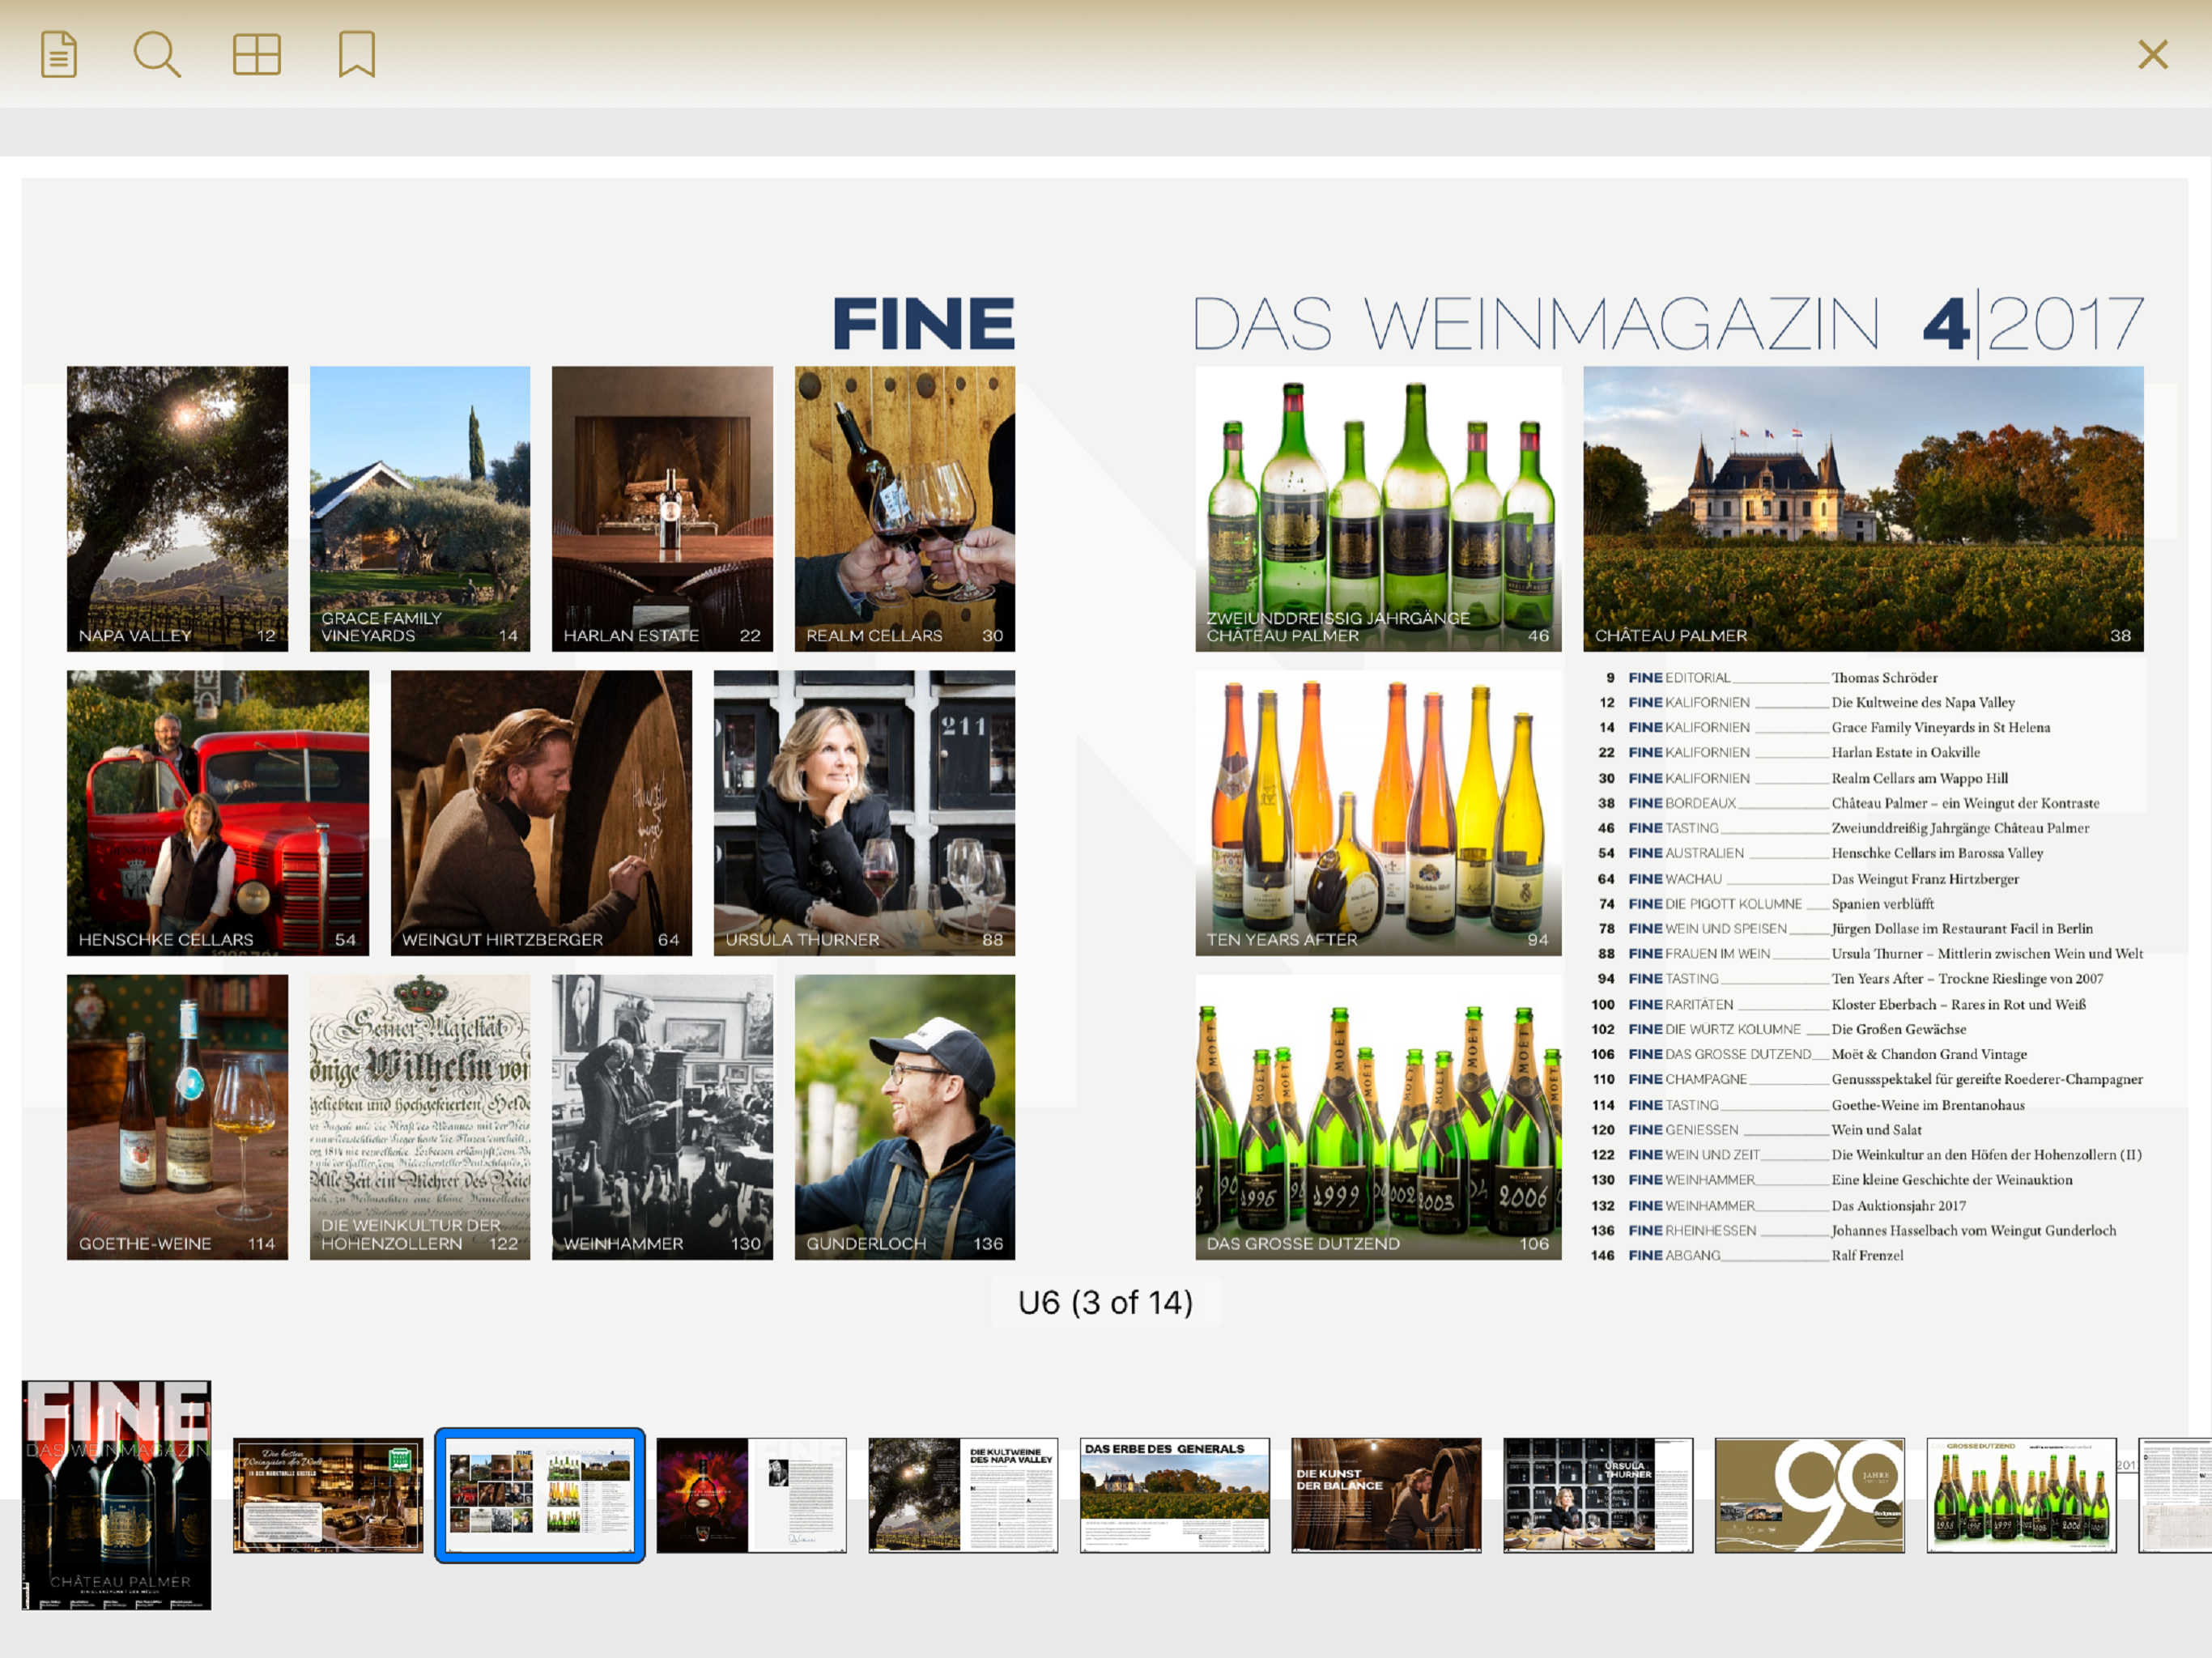Click 'Die Großen Gewächse' entry

pos(1899,1030)
